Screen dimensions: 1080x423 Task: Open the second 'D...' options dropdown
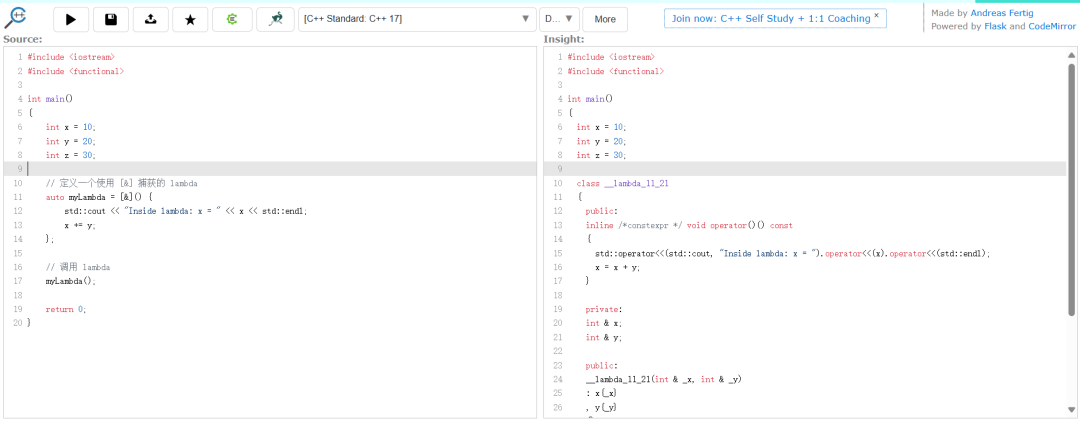click(x=559, y=19)
